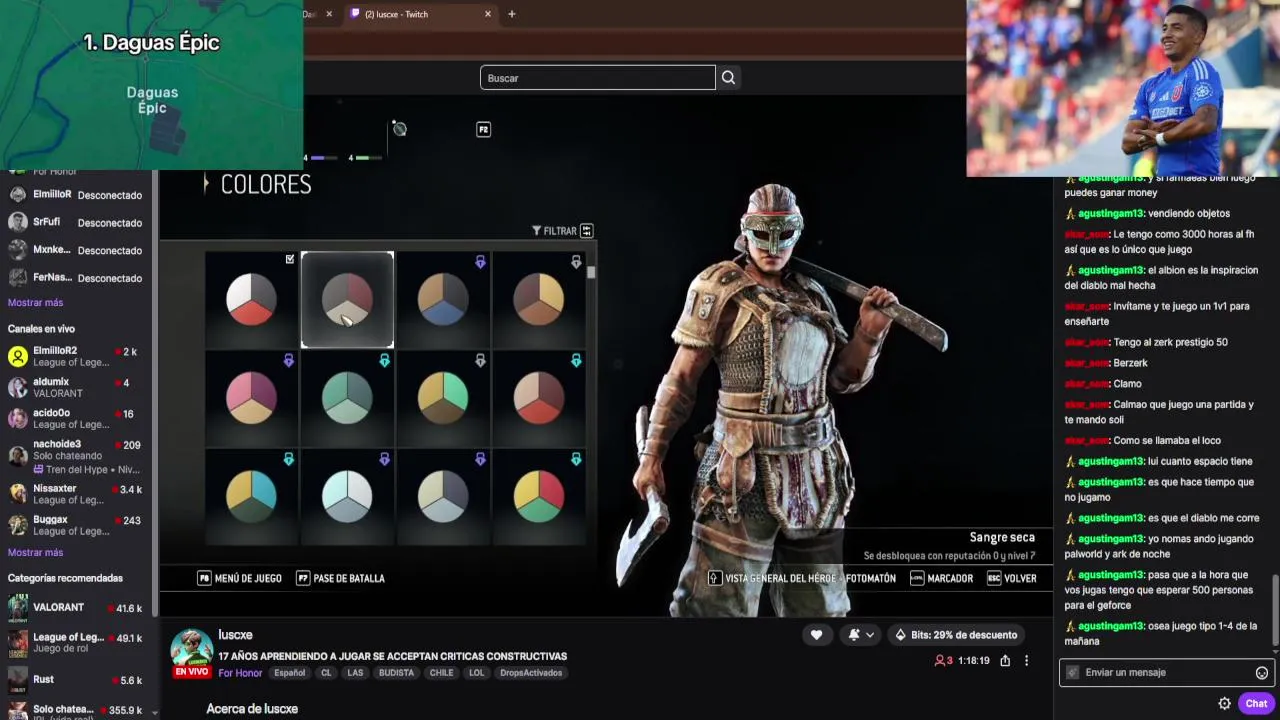Select the beige red brown palette
This screenshot has width=1280, height=720.
[539, 397]
